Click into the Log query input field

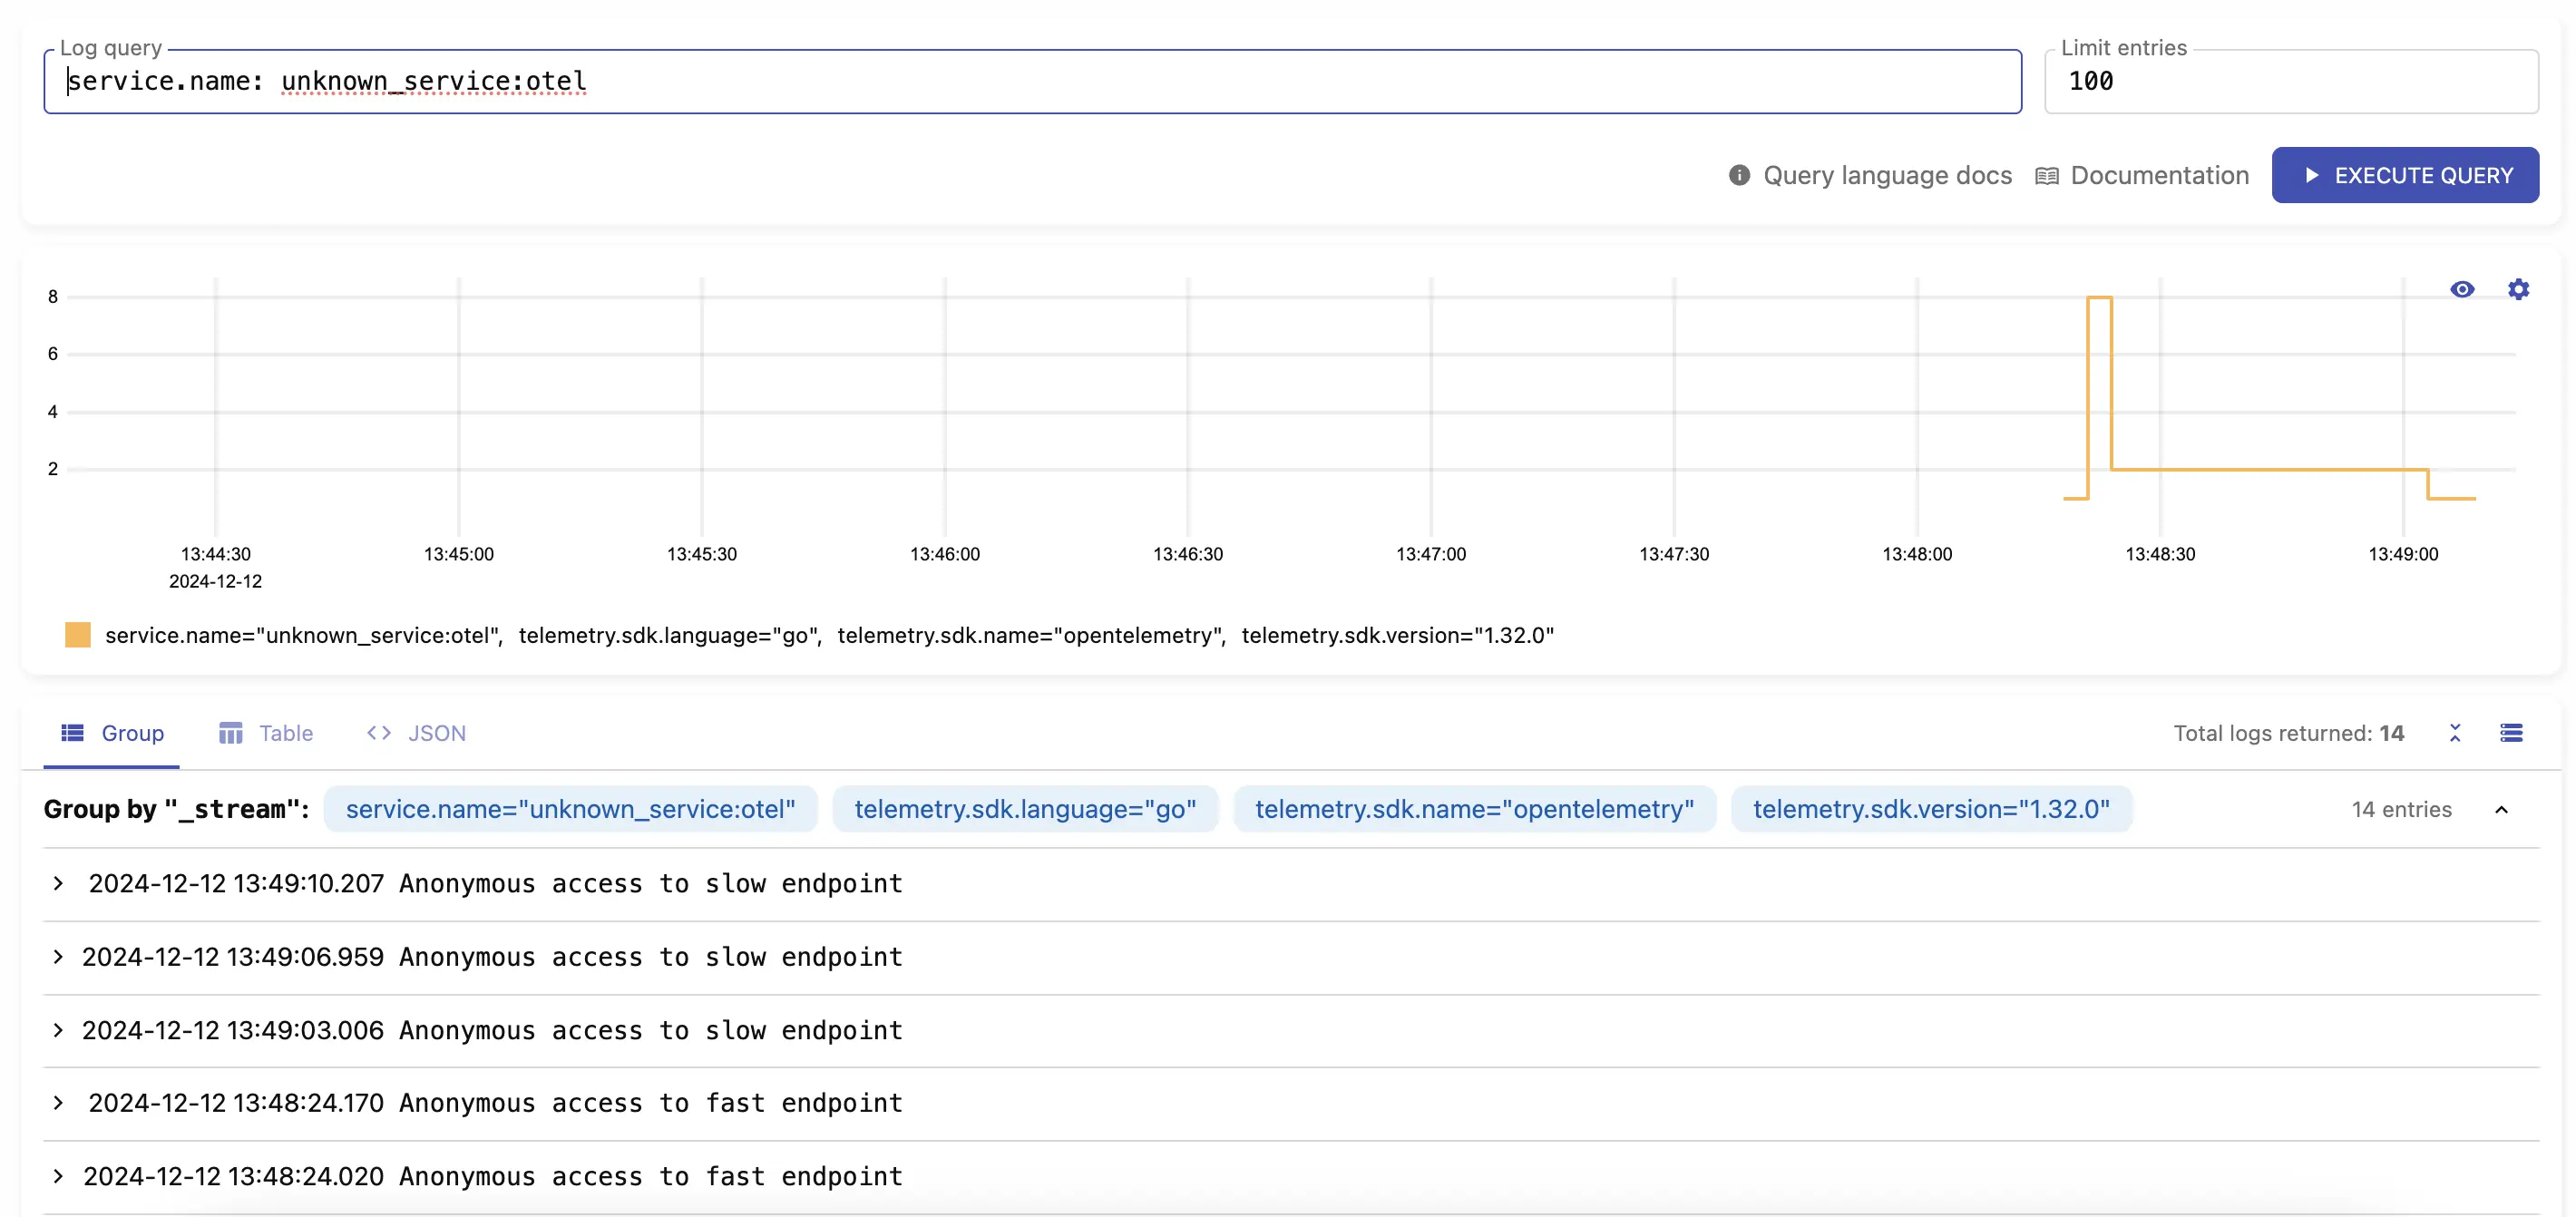tap(1030, 82)
